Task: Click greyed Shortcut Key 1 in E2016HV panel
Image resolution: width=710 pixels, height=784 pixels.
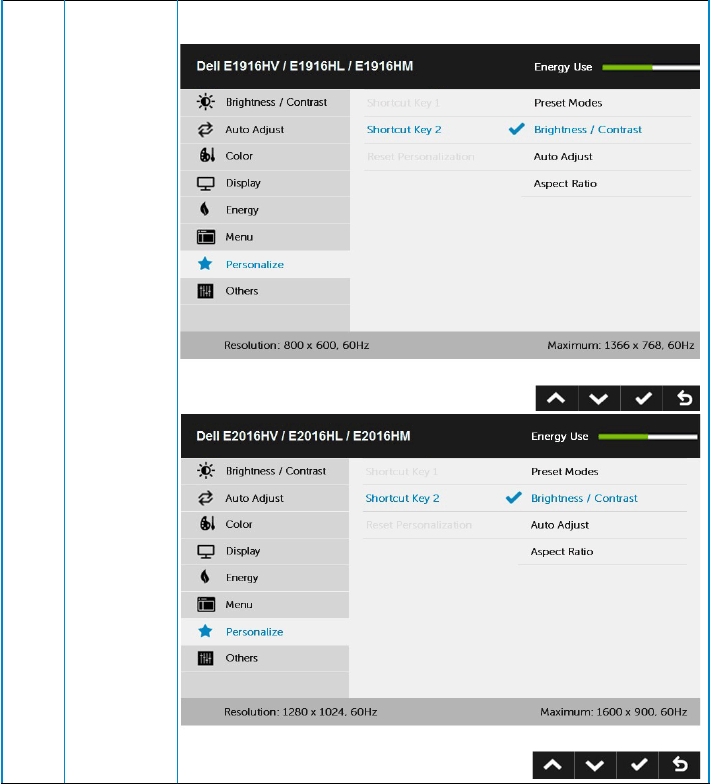Action: point(402,472)
